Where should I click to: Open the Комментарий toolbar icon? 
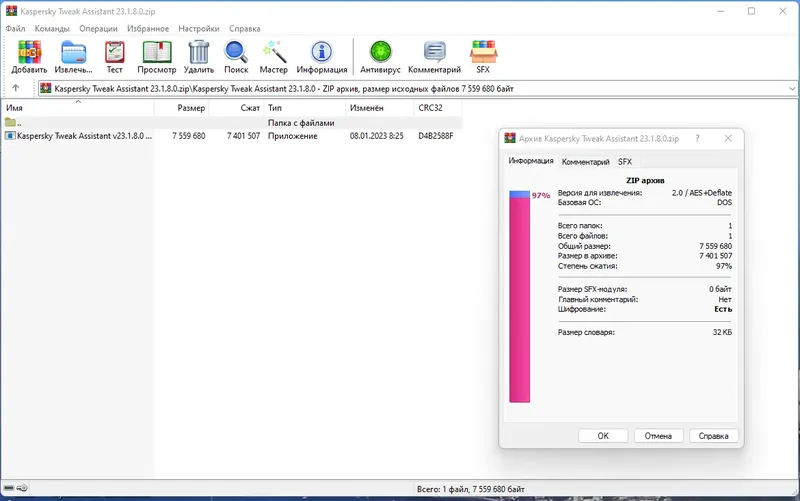click(435, 52)
